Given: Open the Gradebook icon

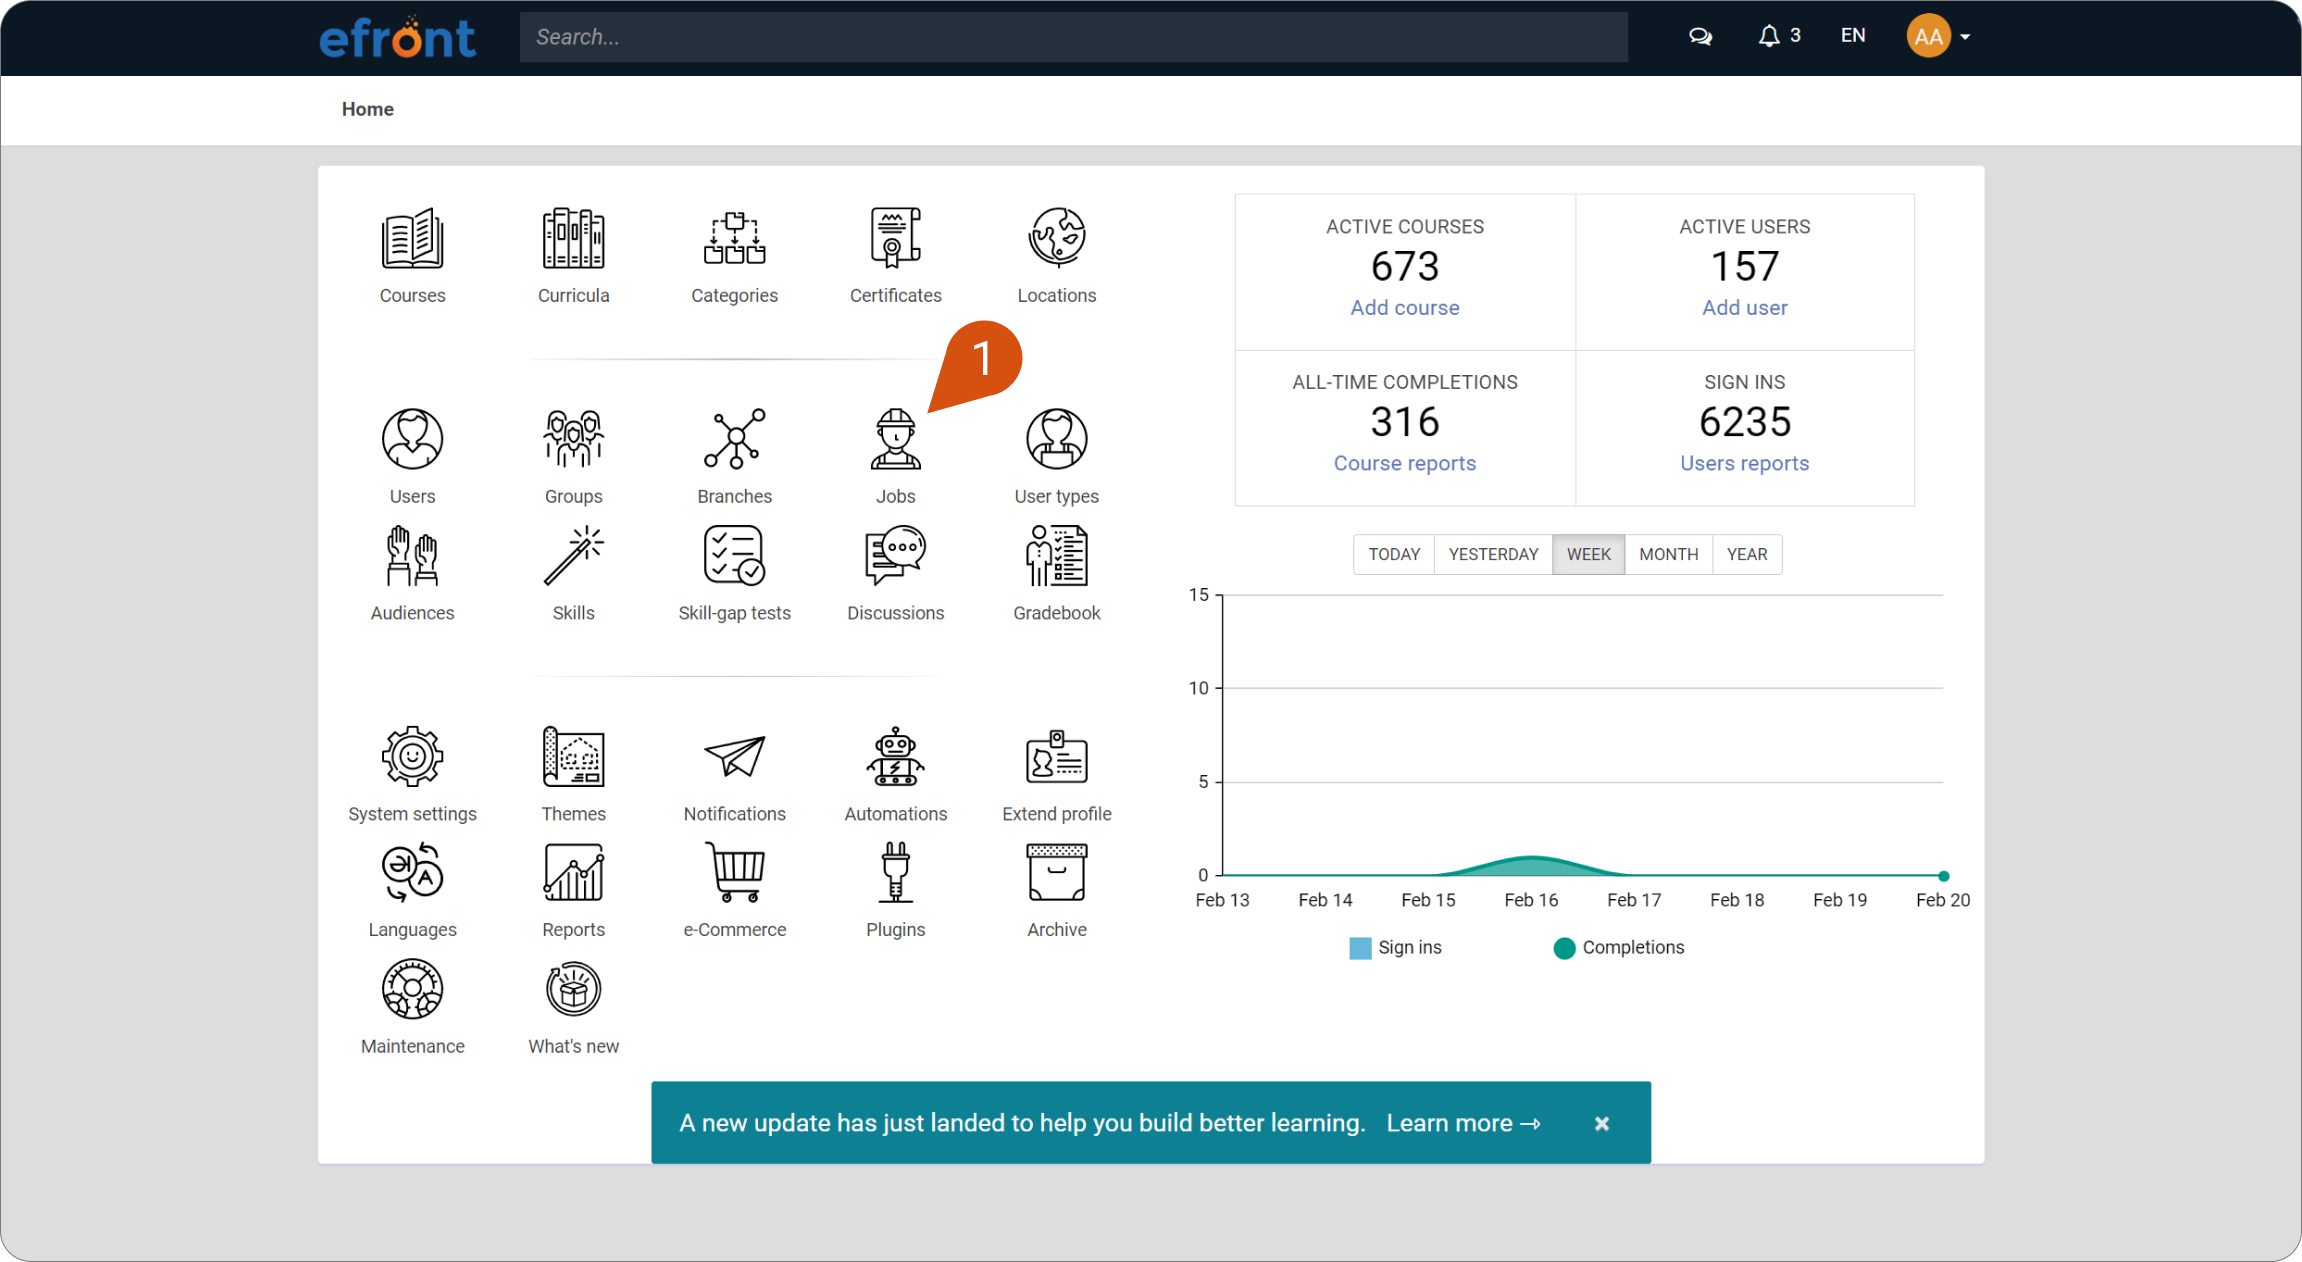Looking at the screenshot, I should [x=1056, y=555].
